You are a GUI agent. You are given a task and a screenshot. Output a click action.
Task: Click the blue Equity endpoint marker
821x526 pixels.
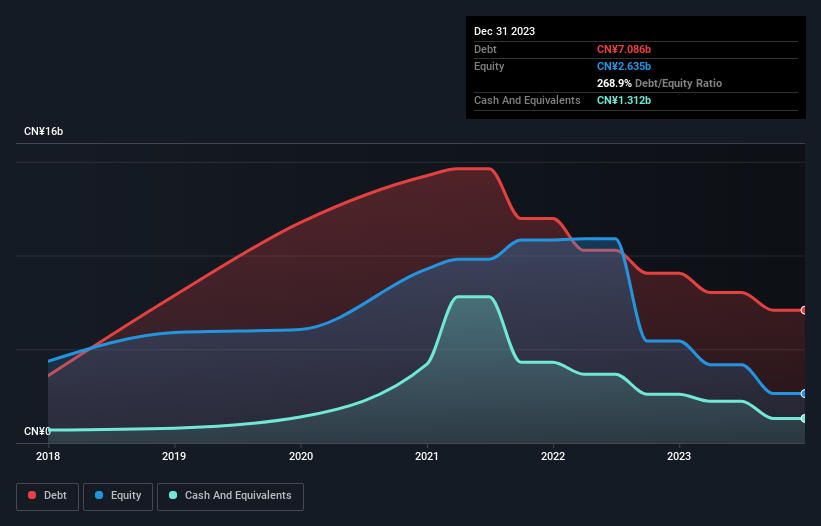[804, 394]
